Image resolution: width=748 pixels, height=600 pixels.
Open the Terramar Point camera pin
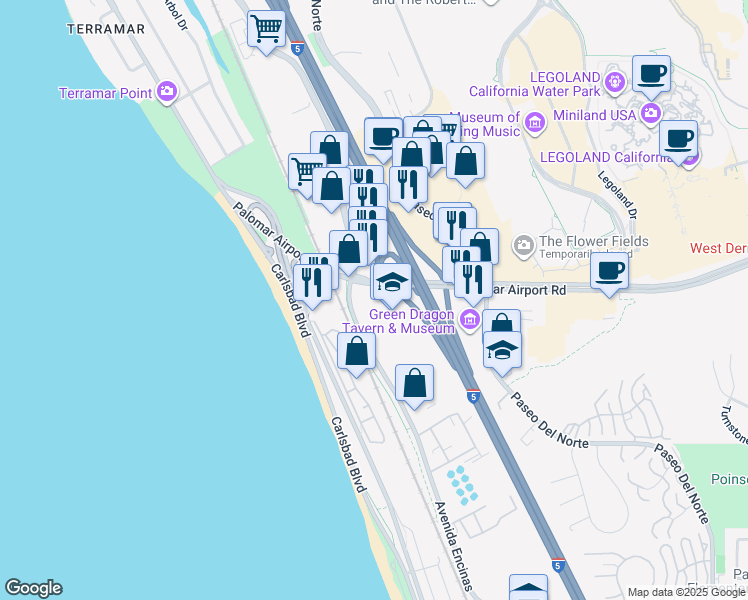pyautogui.click(x=167, y=91)
